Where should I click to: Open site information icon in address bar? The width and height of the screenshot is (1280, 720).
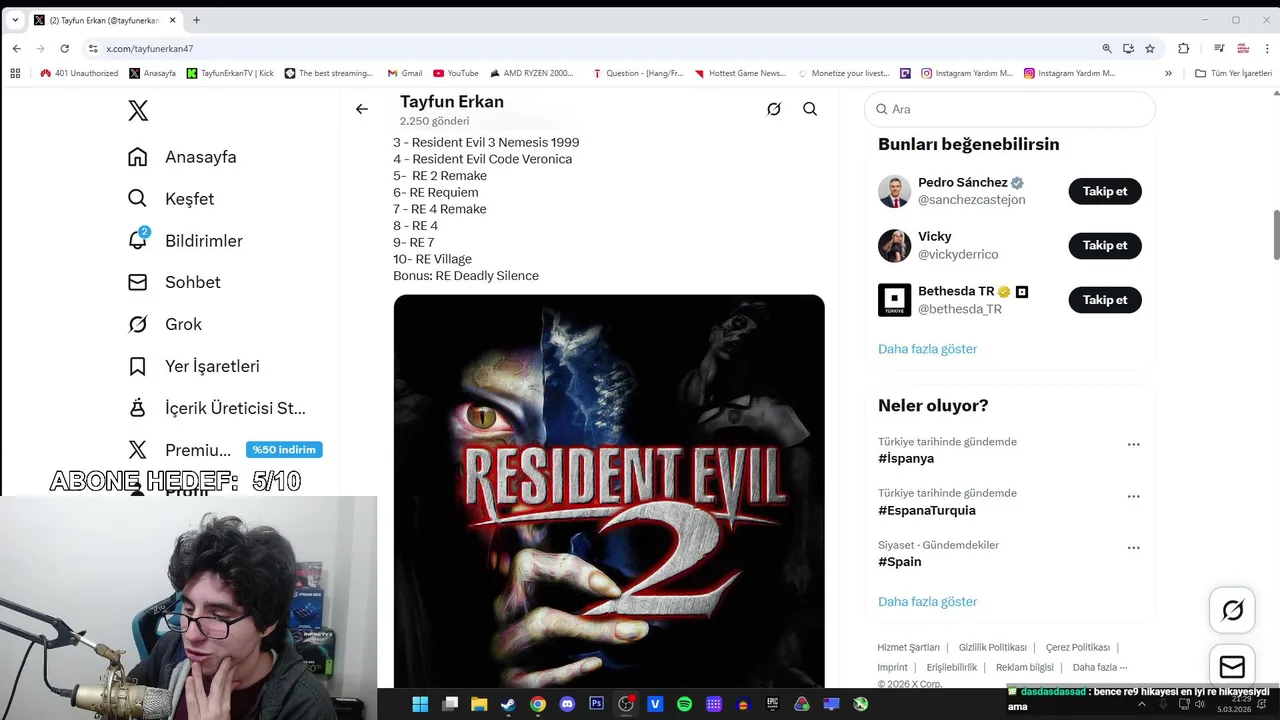[x=93, y=48]
